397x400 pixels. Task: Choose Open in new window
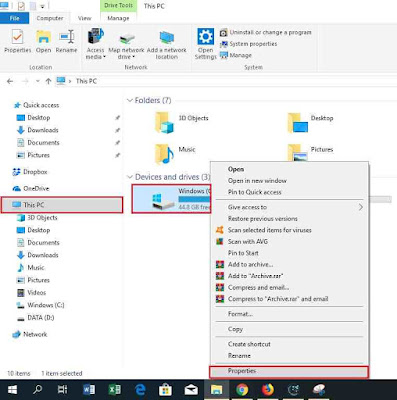pos(289,181)
